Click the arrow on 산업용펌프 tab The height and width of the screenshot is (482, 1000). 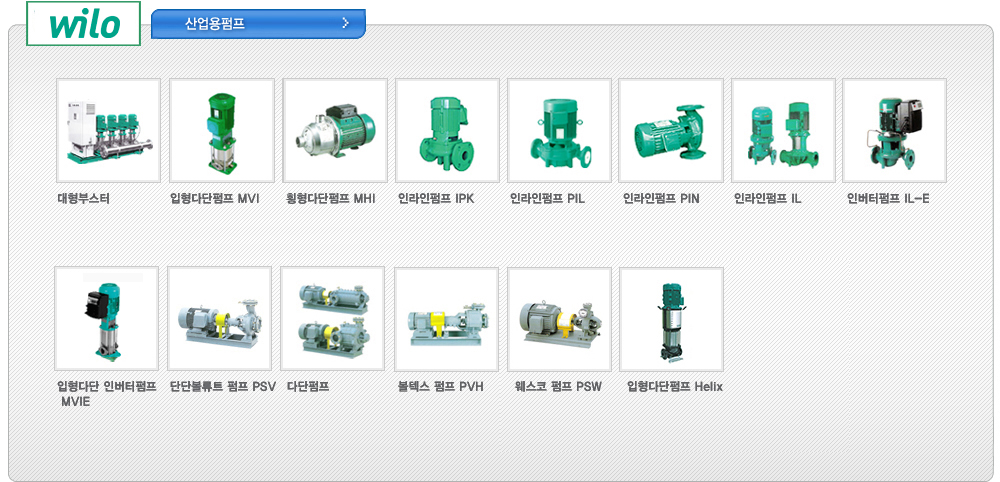pyautogui.click(x=346, y=24)
